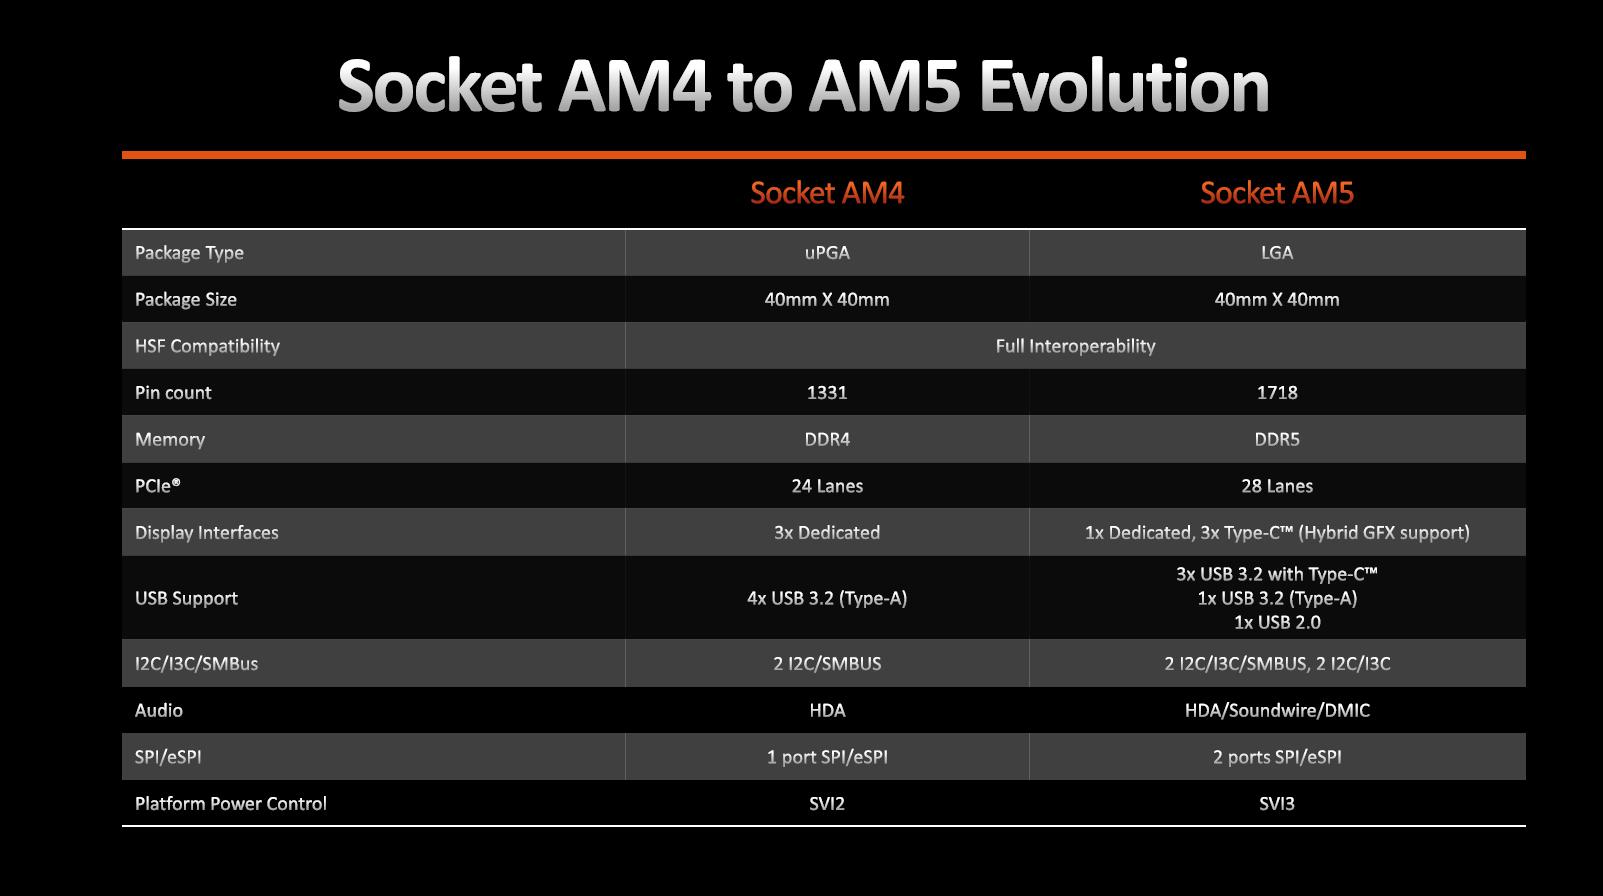Click the Package Type row label
Image resolution: width=1603 pixels, height=896 pixels.
click(x=189, y=253)
